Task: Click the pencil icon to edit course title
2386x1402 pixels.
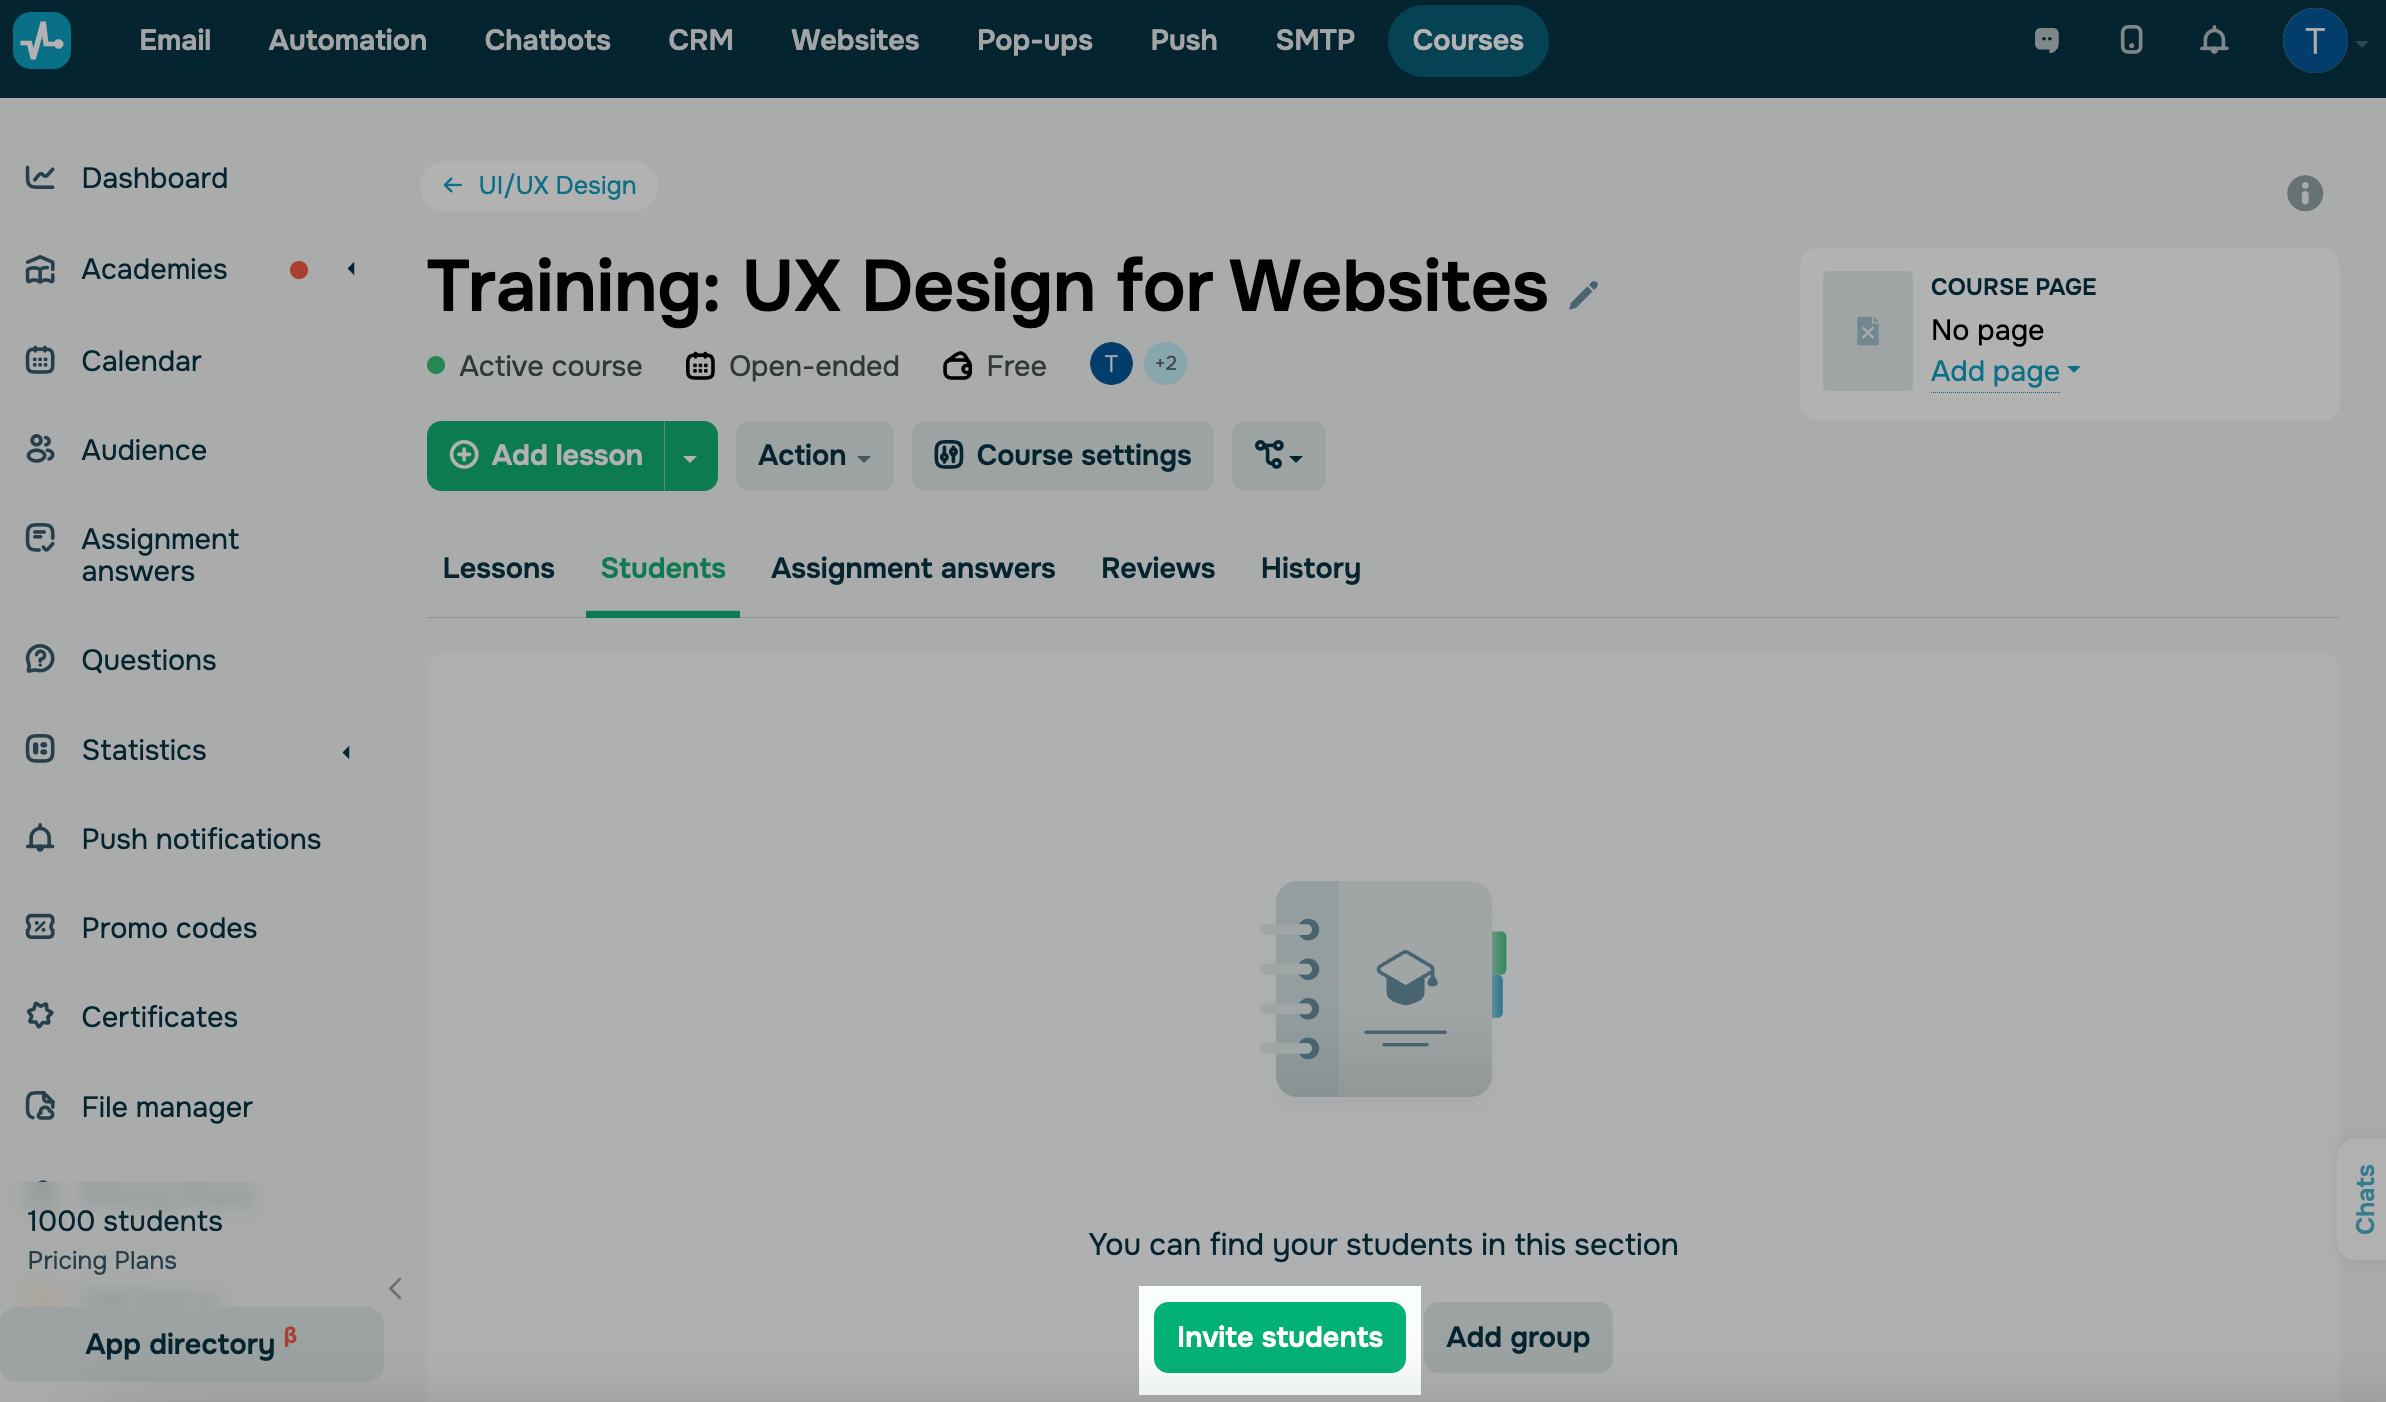Action: coord(1583,295)
